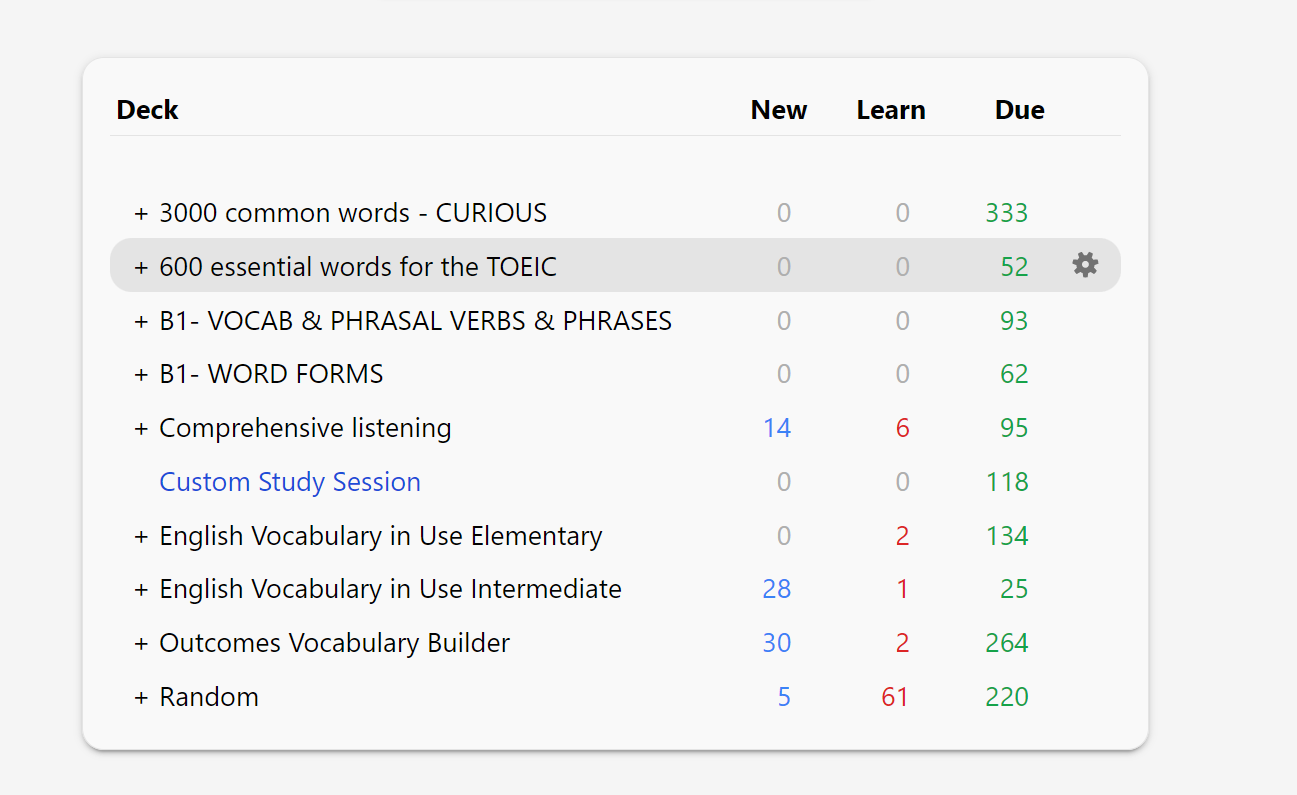Image resolution: width=1297 pixels, height=795 pixels.
Task: Expand the Comprehensive listening deck
Action: coord(141,429)
